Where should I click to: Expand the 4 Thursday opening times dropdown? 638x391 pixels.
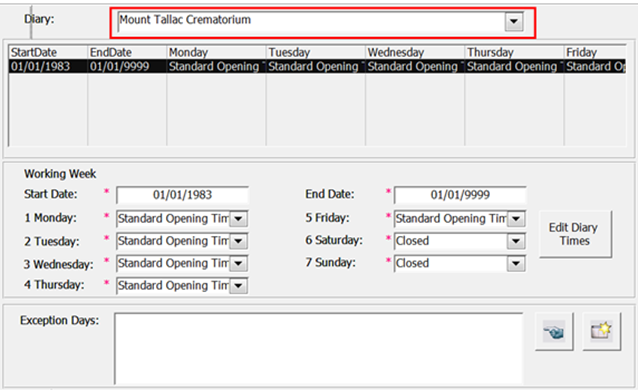click(x=238, y=286)
